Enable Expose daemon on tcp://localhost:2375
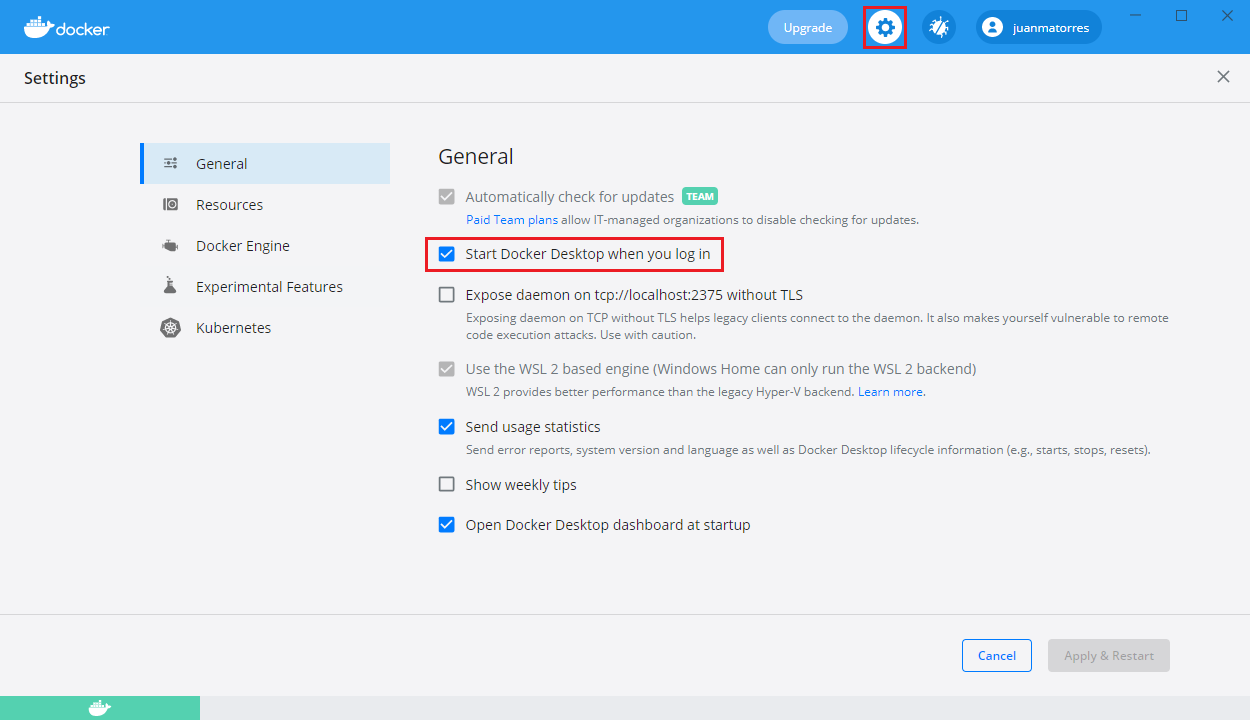The width and height of the screenshot is (1250, 720). pyautogui.click(x=447, y=295)
